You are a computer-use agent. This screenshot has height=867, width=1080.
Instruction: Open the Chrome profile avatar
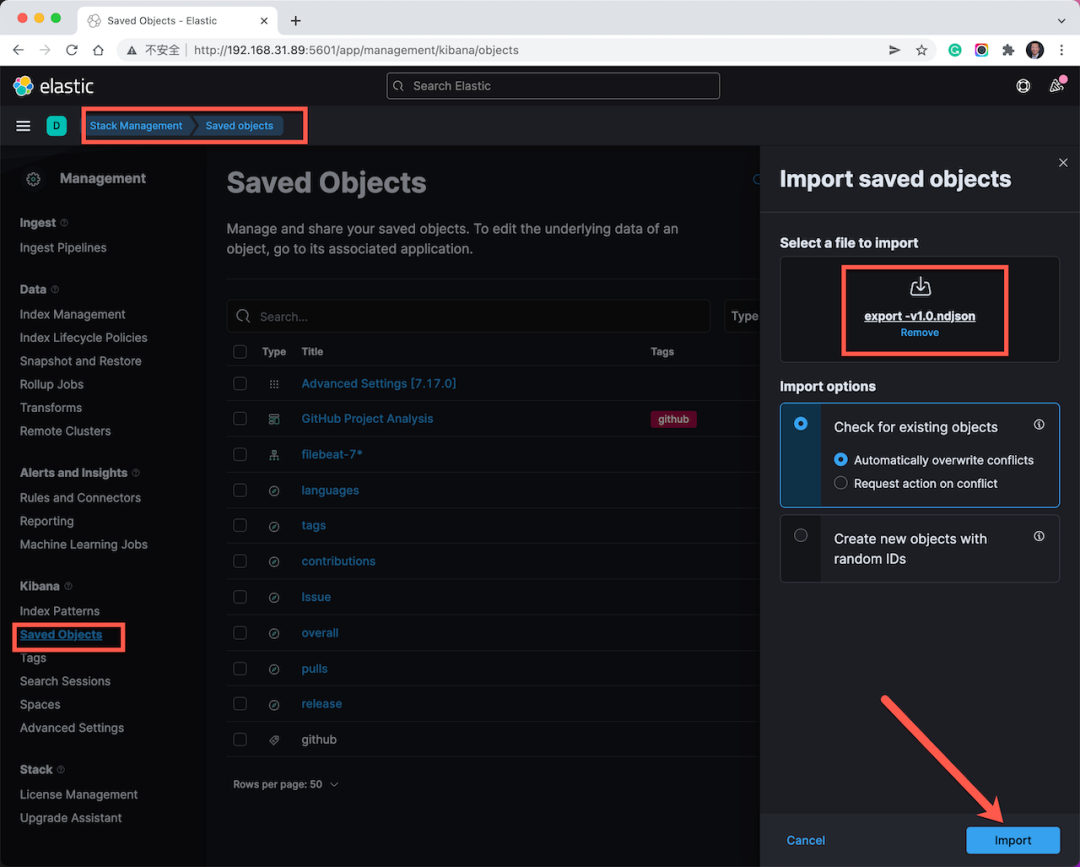pyautogui.click(x=1035, y=50)
